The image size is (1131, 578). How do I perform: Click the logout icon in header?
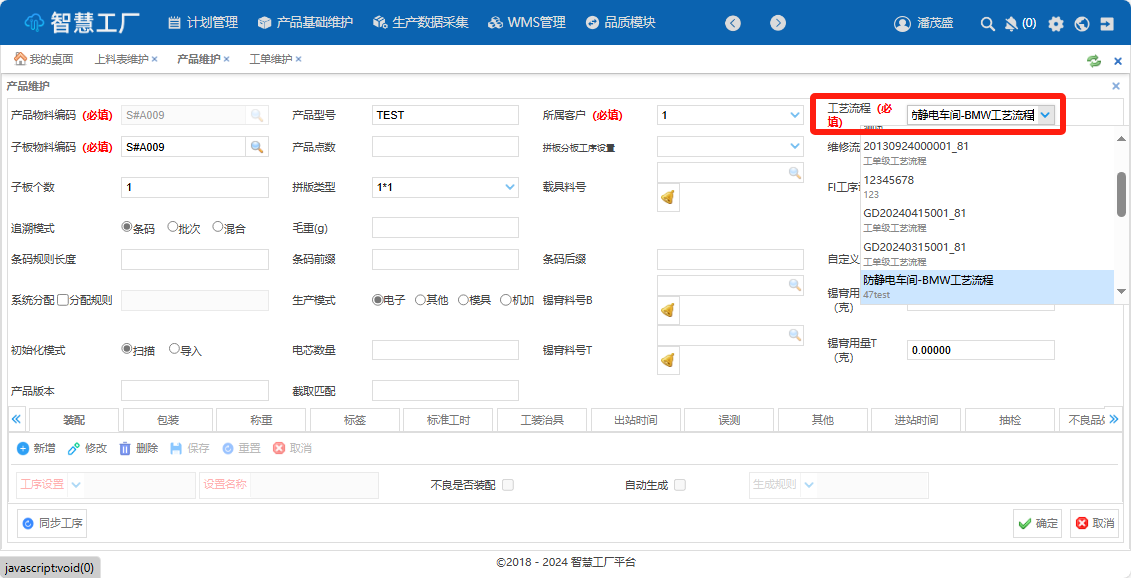1107,23
